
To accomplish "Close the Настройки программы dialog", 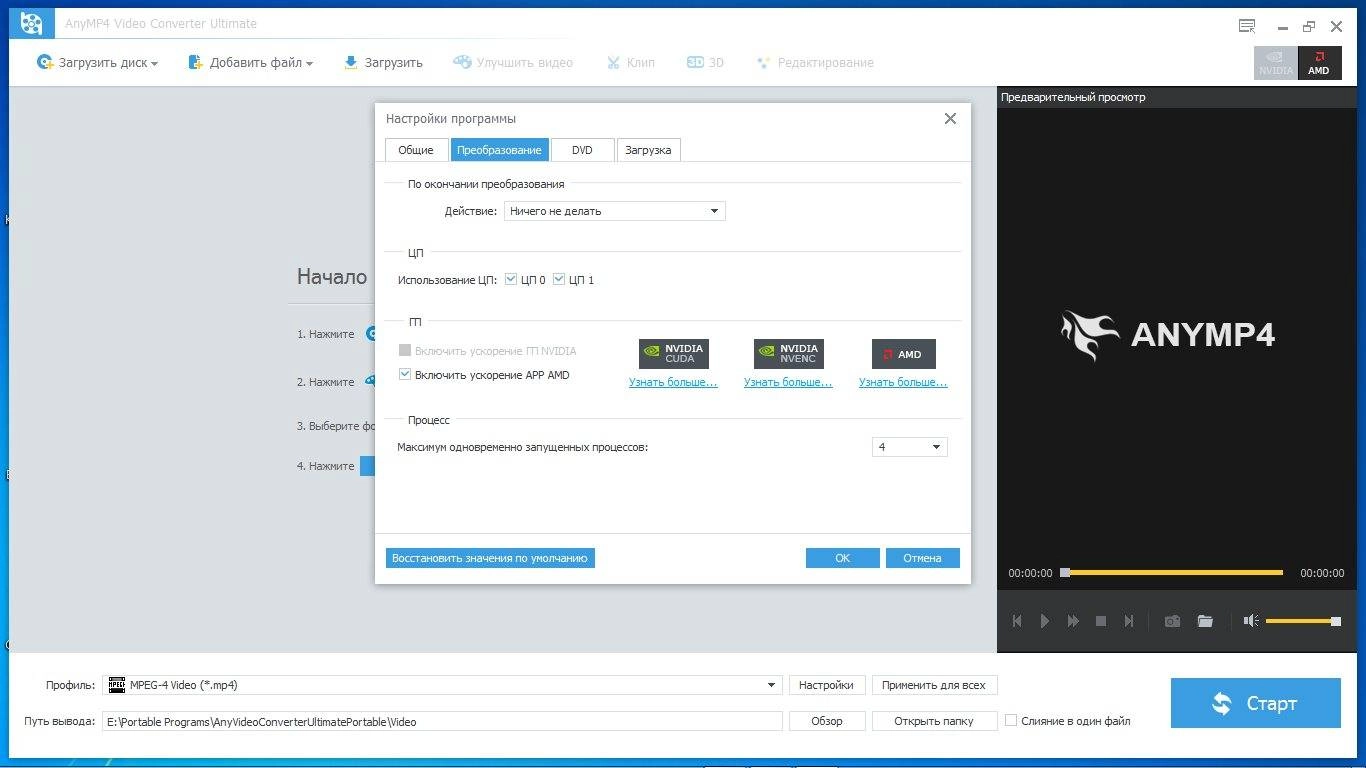I will [x=950, y=118].
